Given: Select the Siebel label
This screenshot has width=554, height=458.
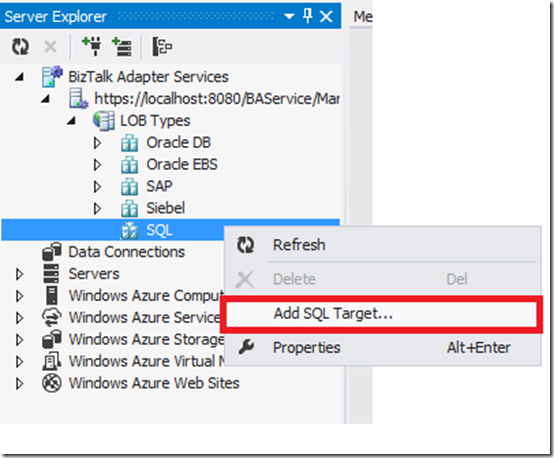Looking at the screenshot, I should pos(166,209).
